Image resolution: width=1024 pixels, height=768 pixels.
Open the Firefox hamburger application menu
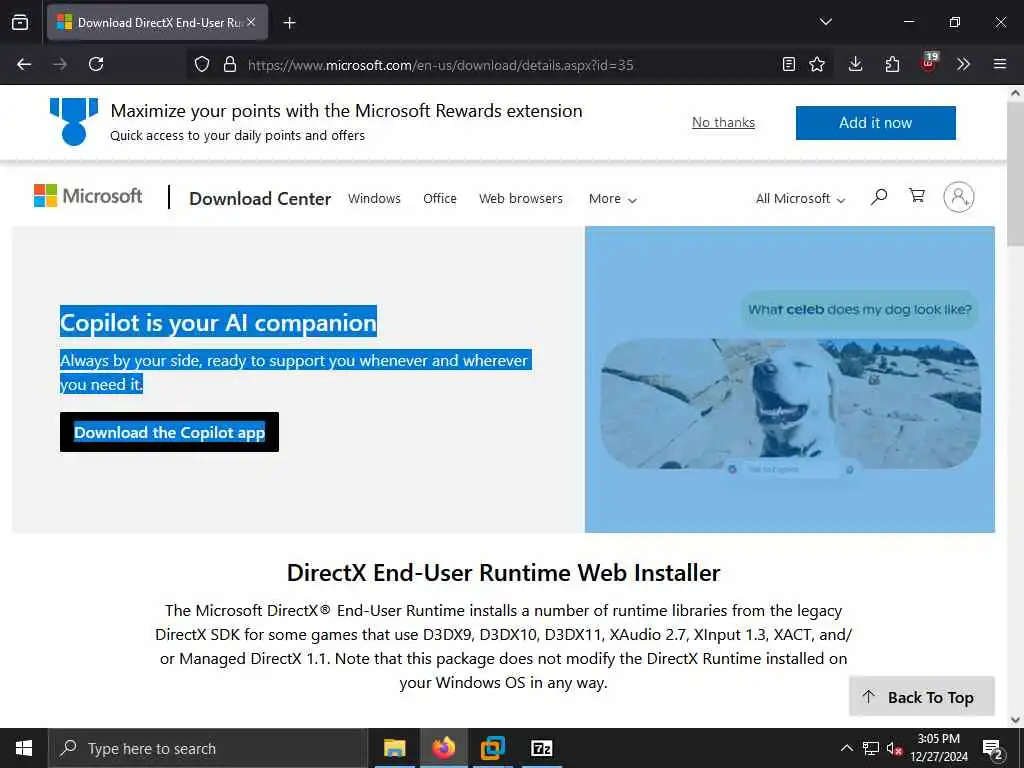1000,64
